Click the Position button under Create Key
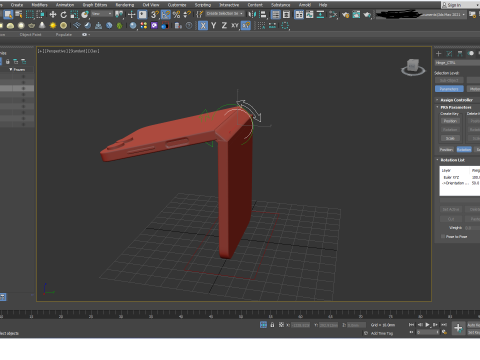 (x=450, y=121)
